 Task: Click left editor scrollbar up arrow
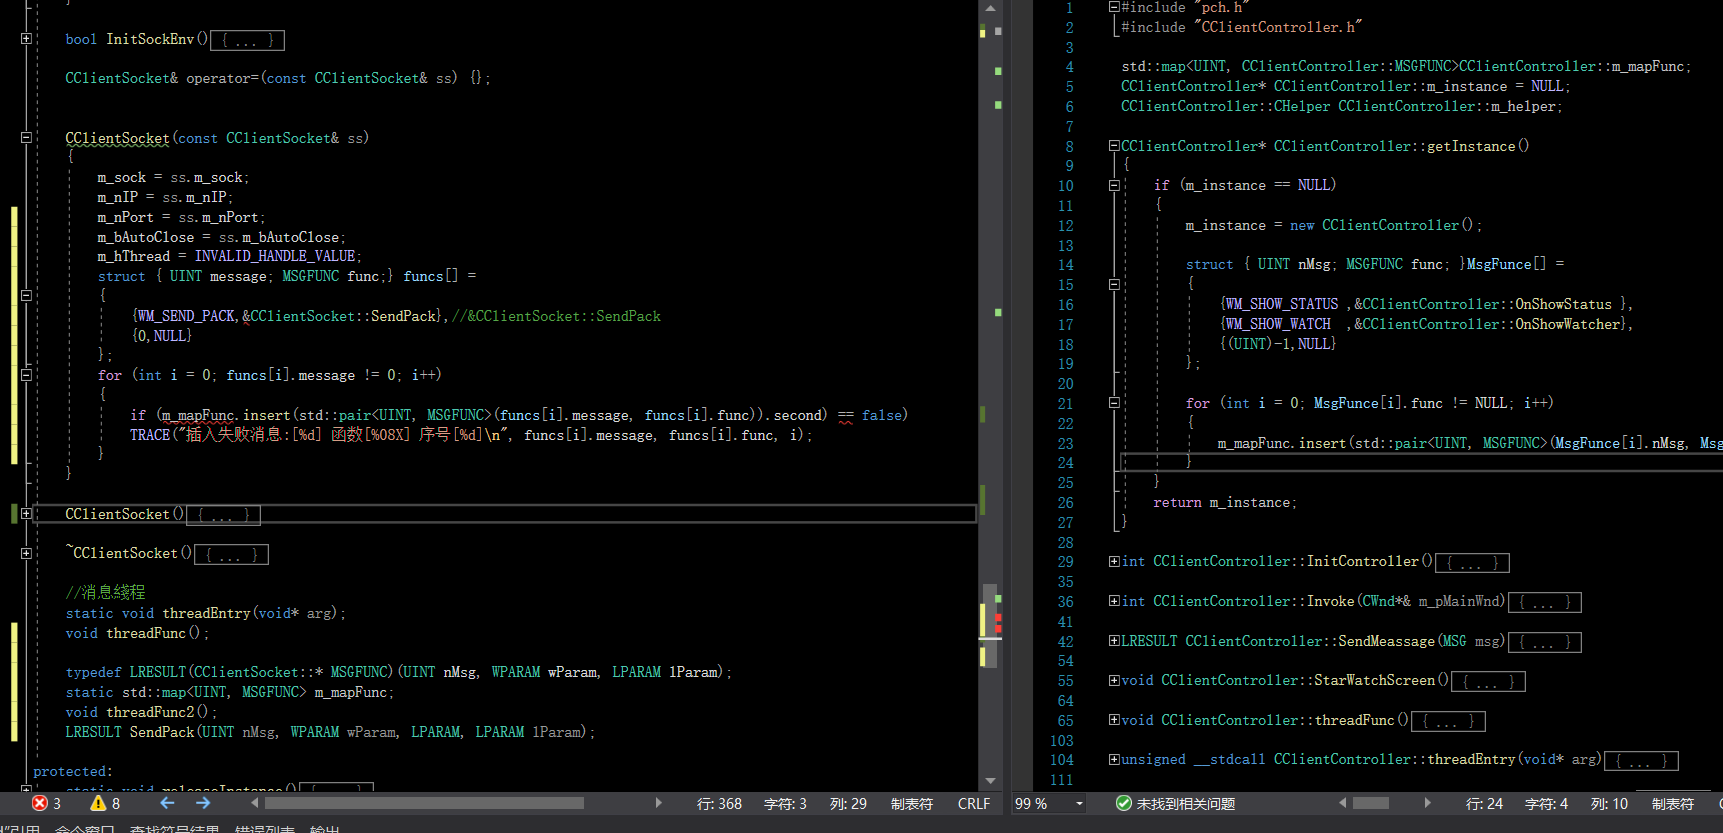click(990, 8)
